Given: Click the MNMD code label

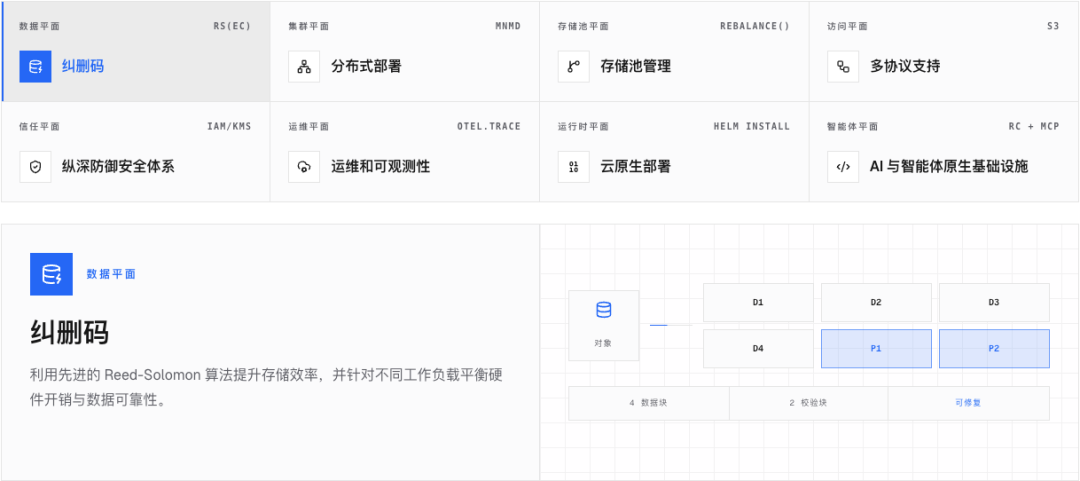Looking at the screenshot, I should coord(508,26).
